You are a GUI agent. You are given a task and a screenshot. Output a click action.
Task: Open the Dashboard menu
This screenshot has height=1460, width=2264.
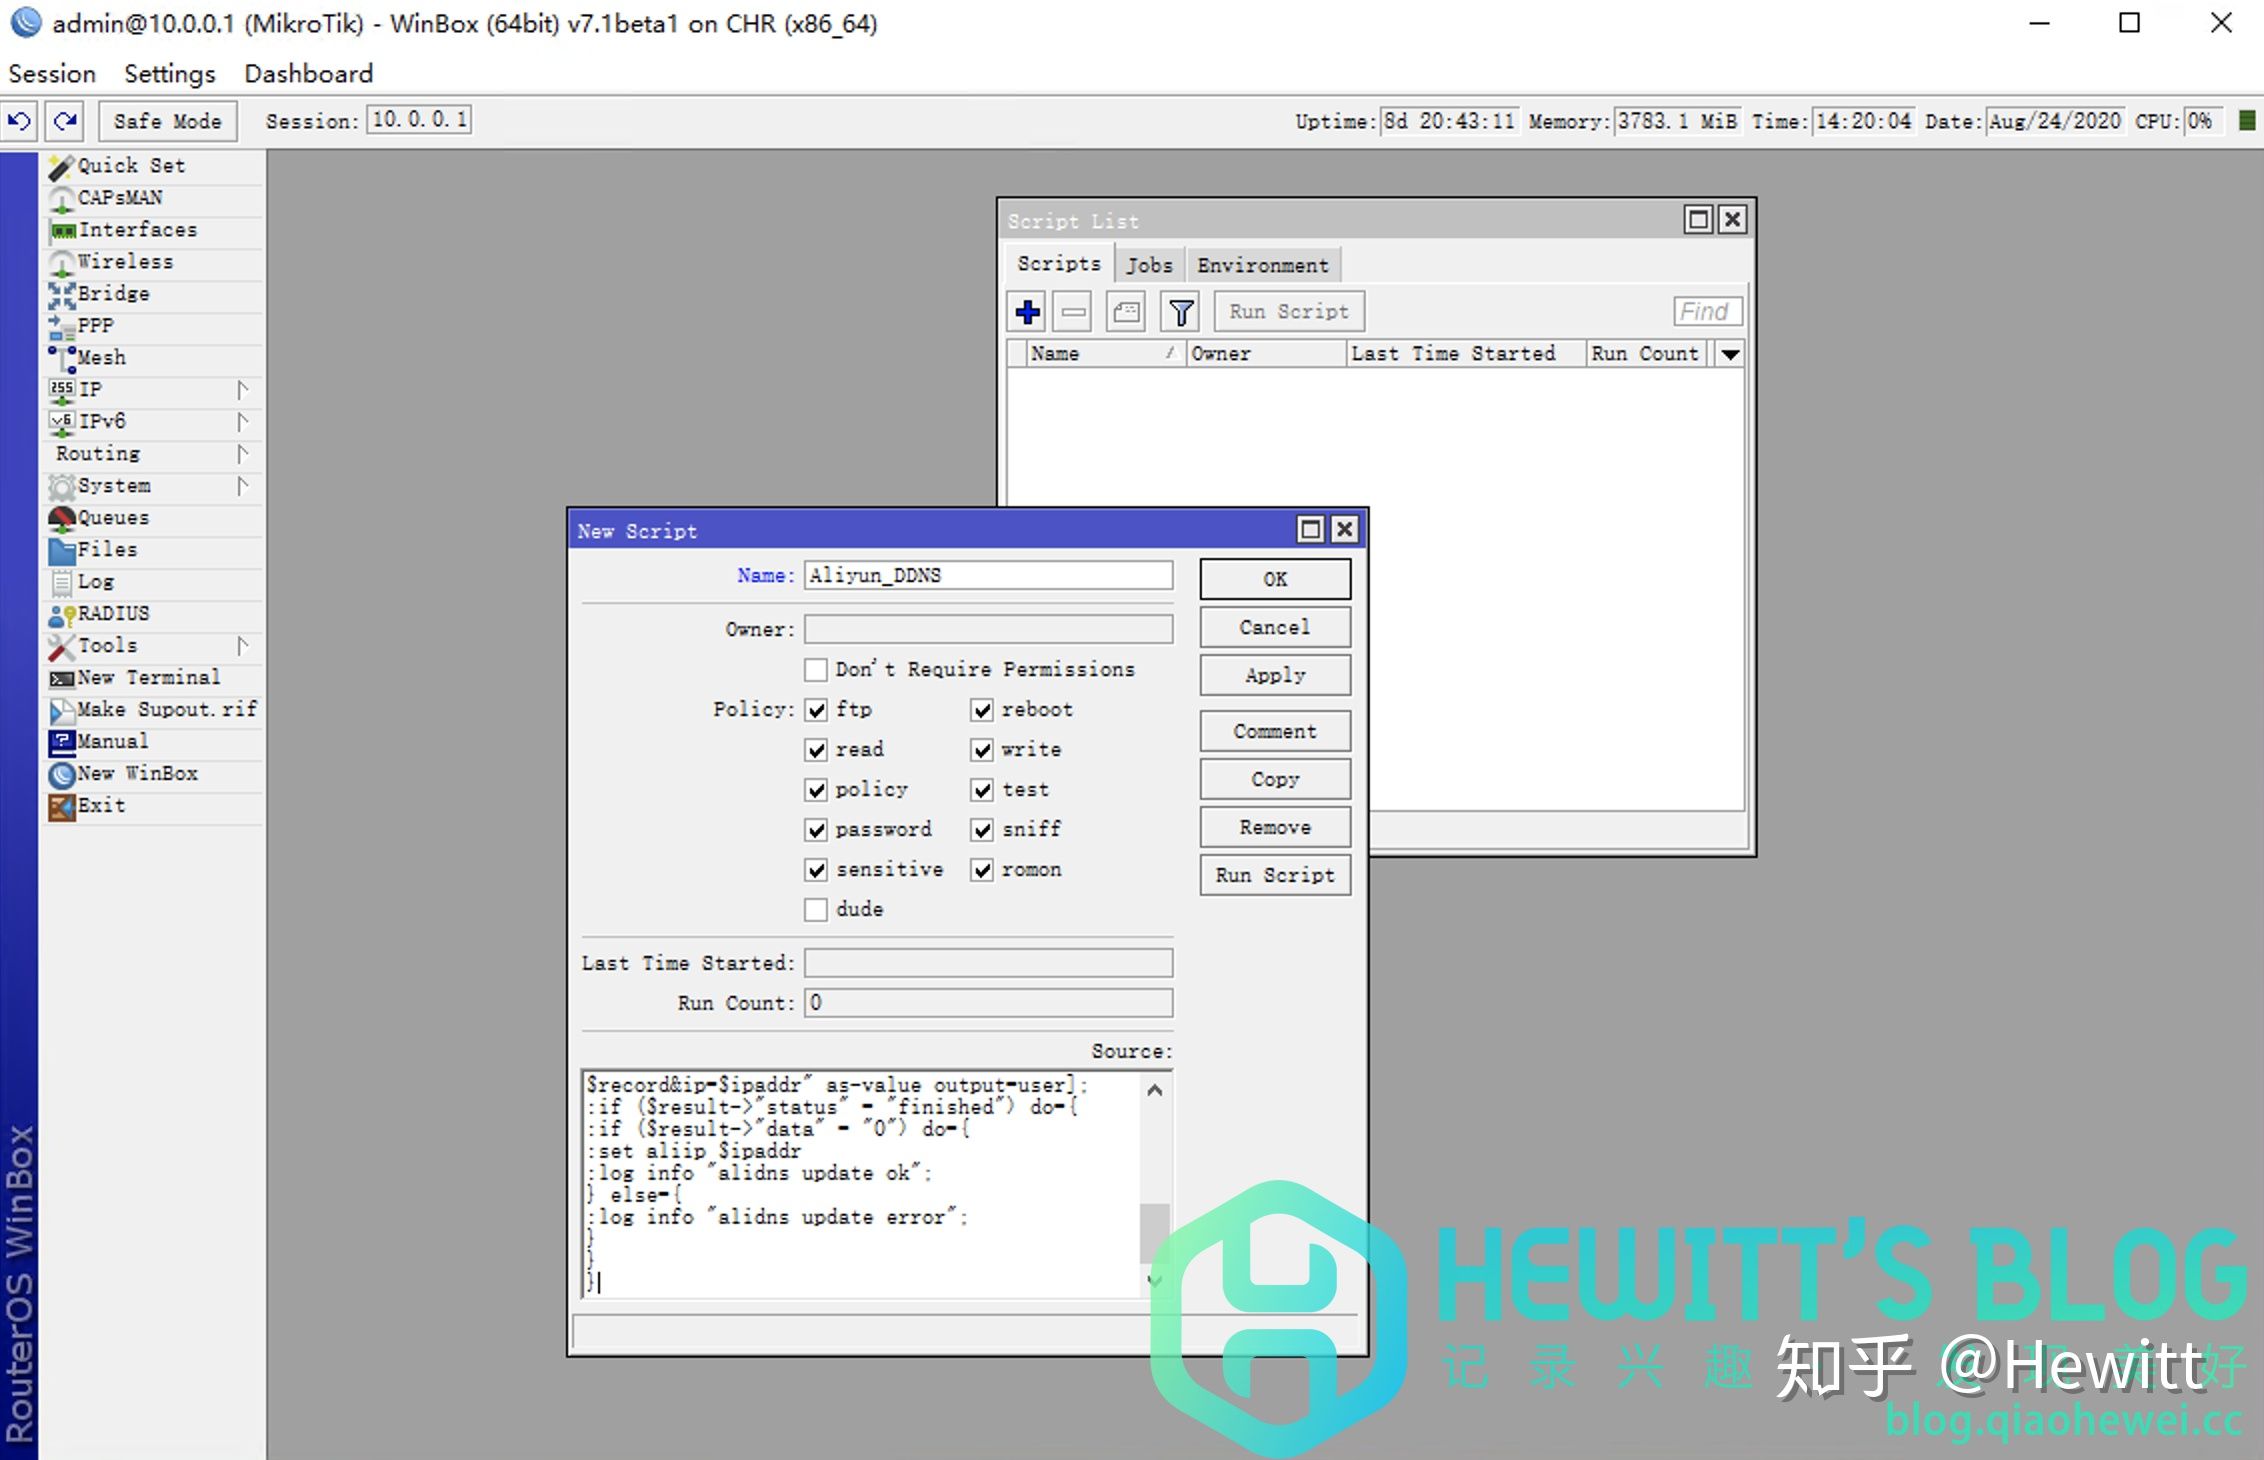309,74
